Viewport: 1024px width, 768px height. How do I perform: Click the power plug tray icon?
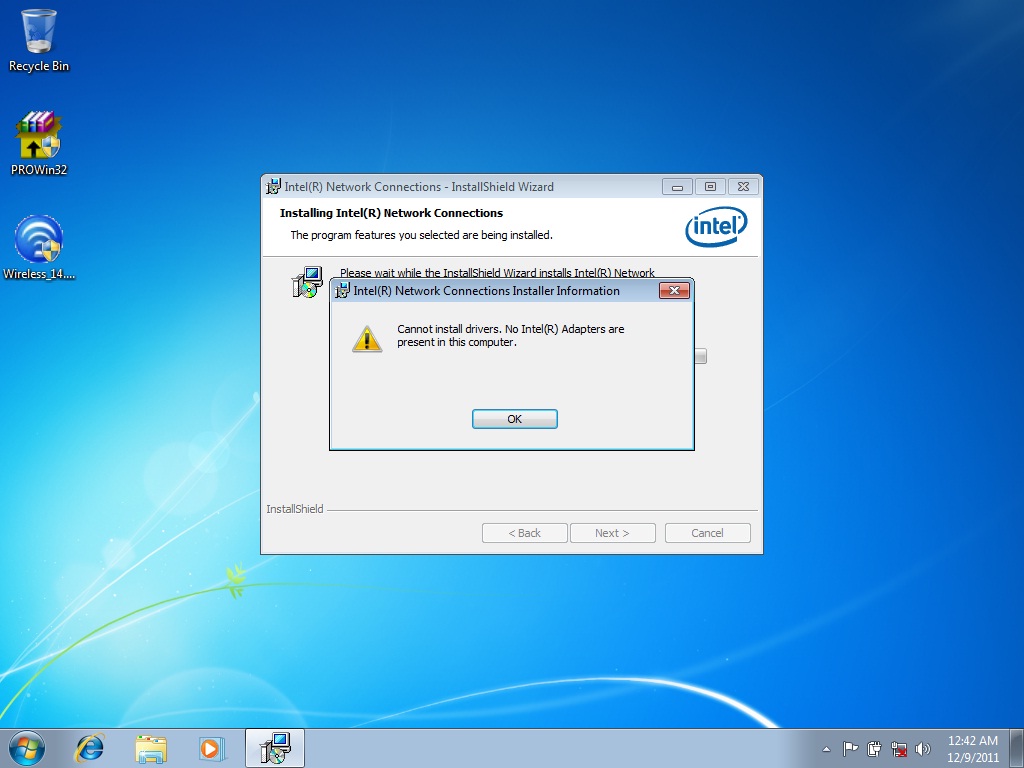pos(874,749)
